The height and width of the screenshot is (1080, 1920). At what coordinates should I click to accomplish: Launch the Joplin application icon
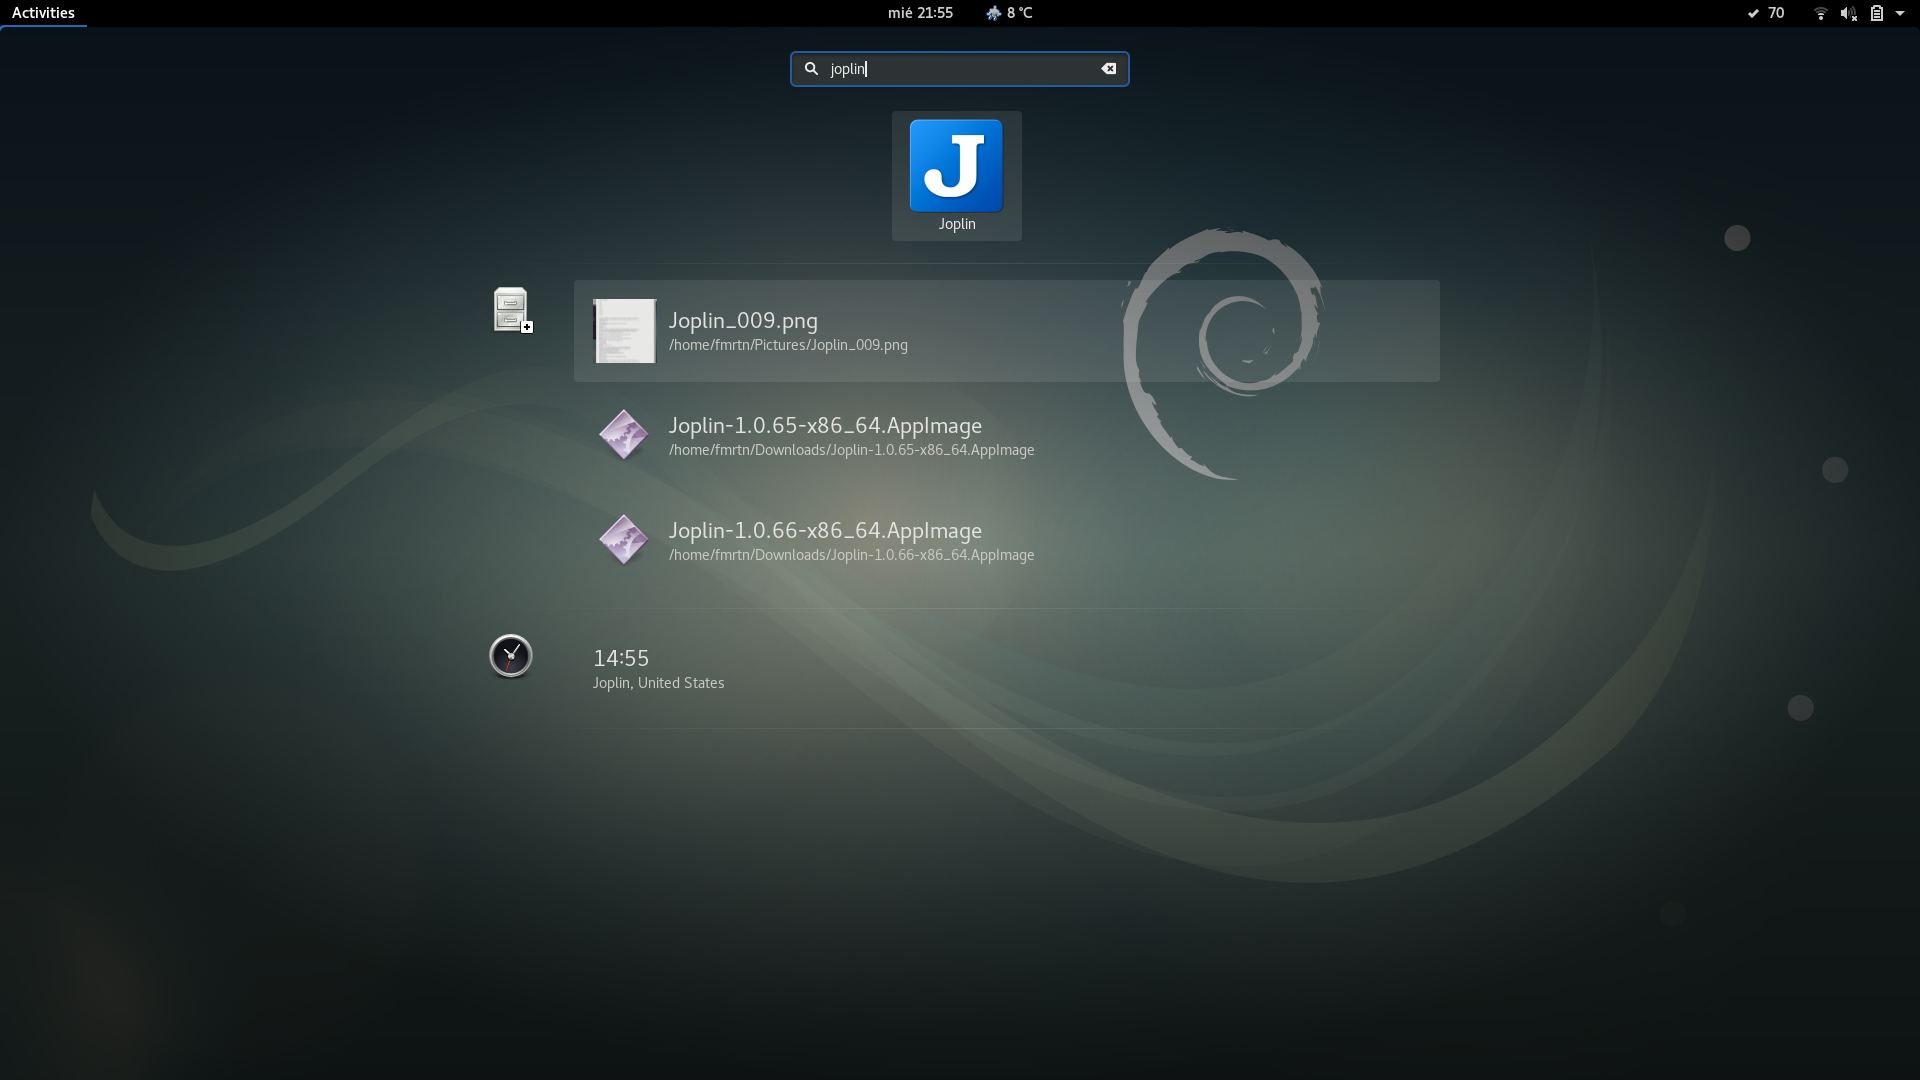pos(956,165)
